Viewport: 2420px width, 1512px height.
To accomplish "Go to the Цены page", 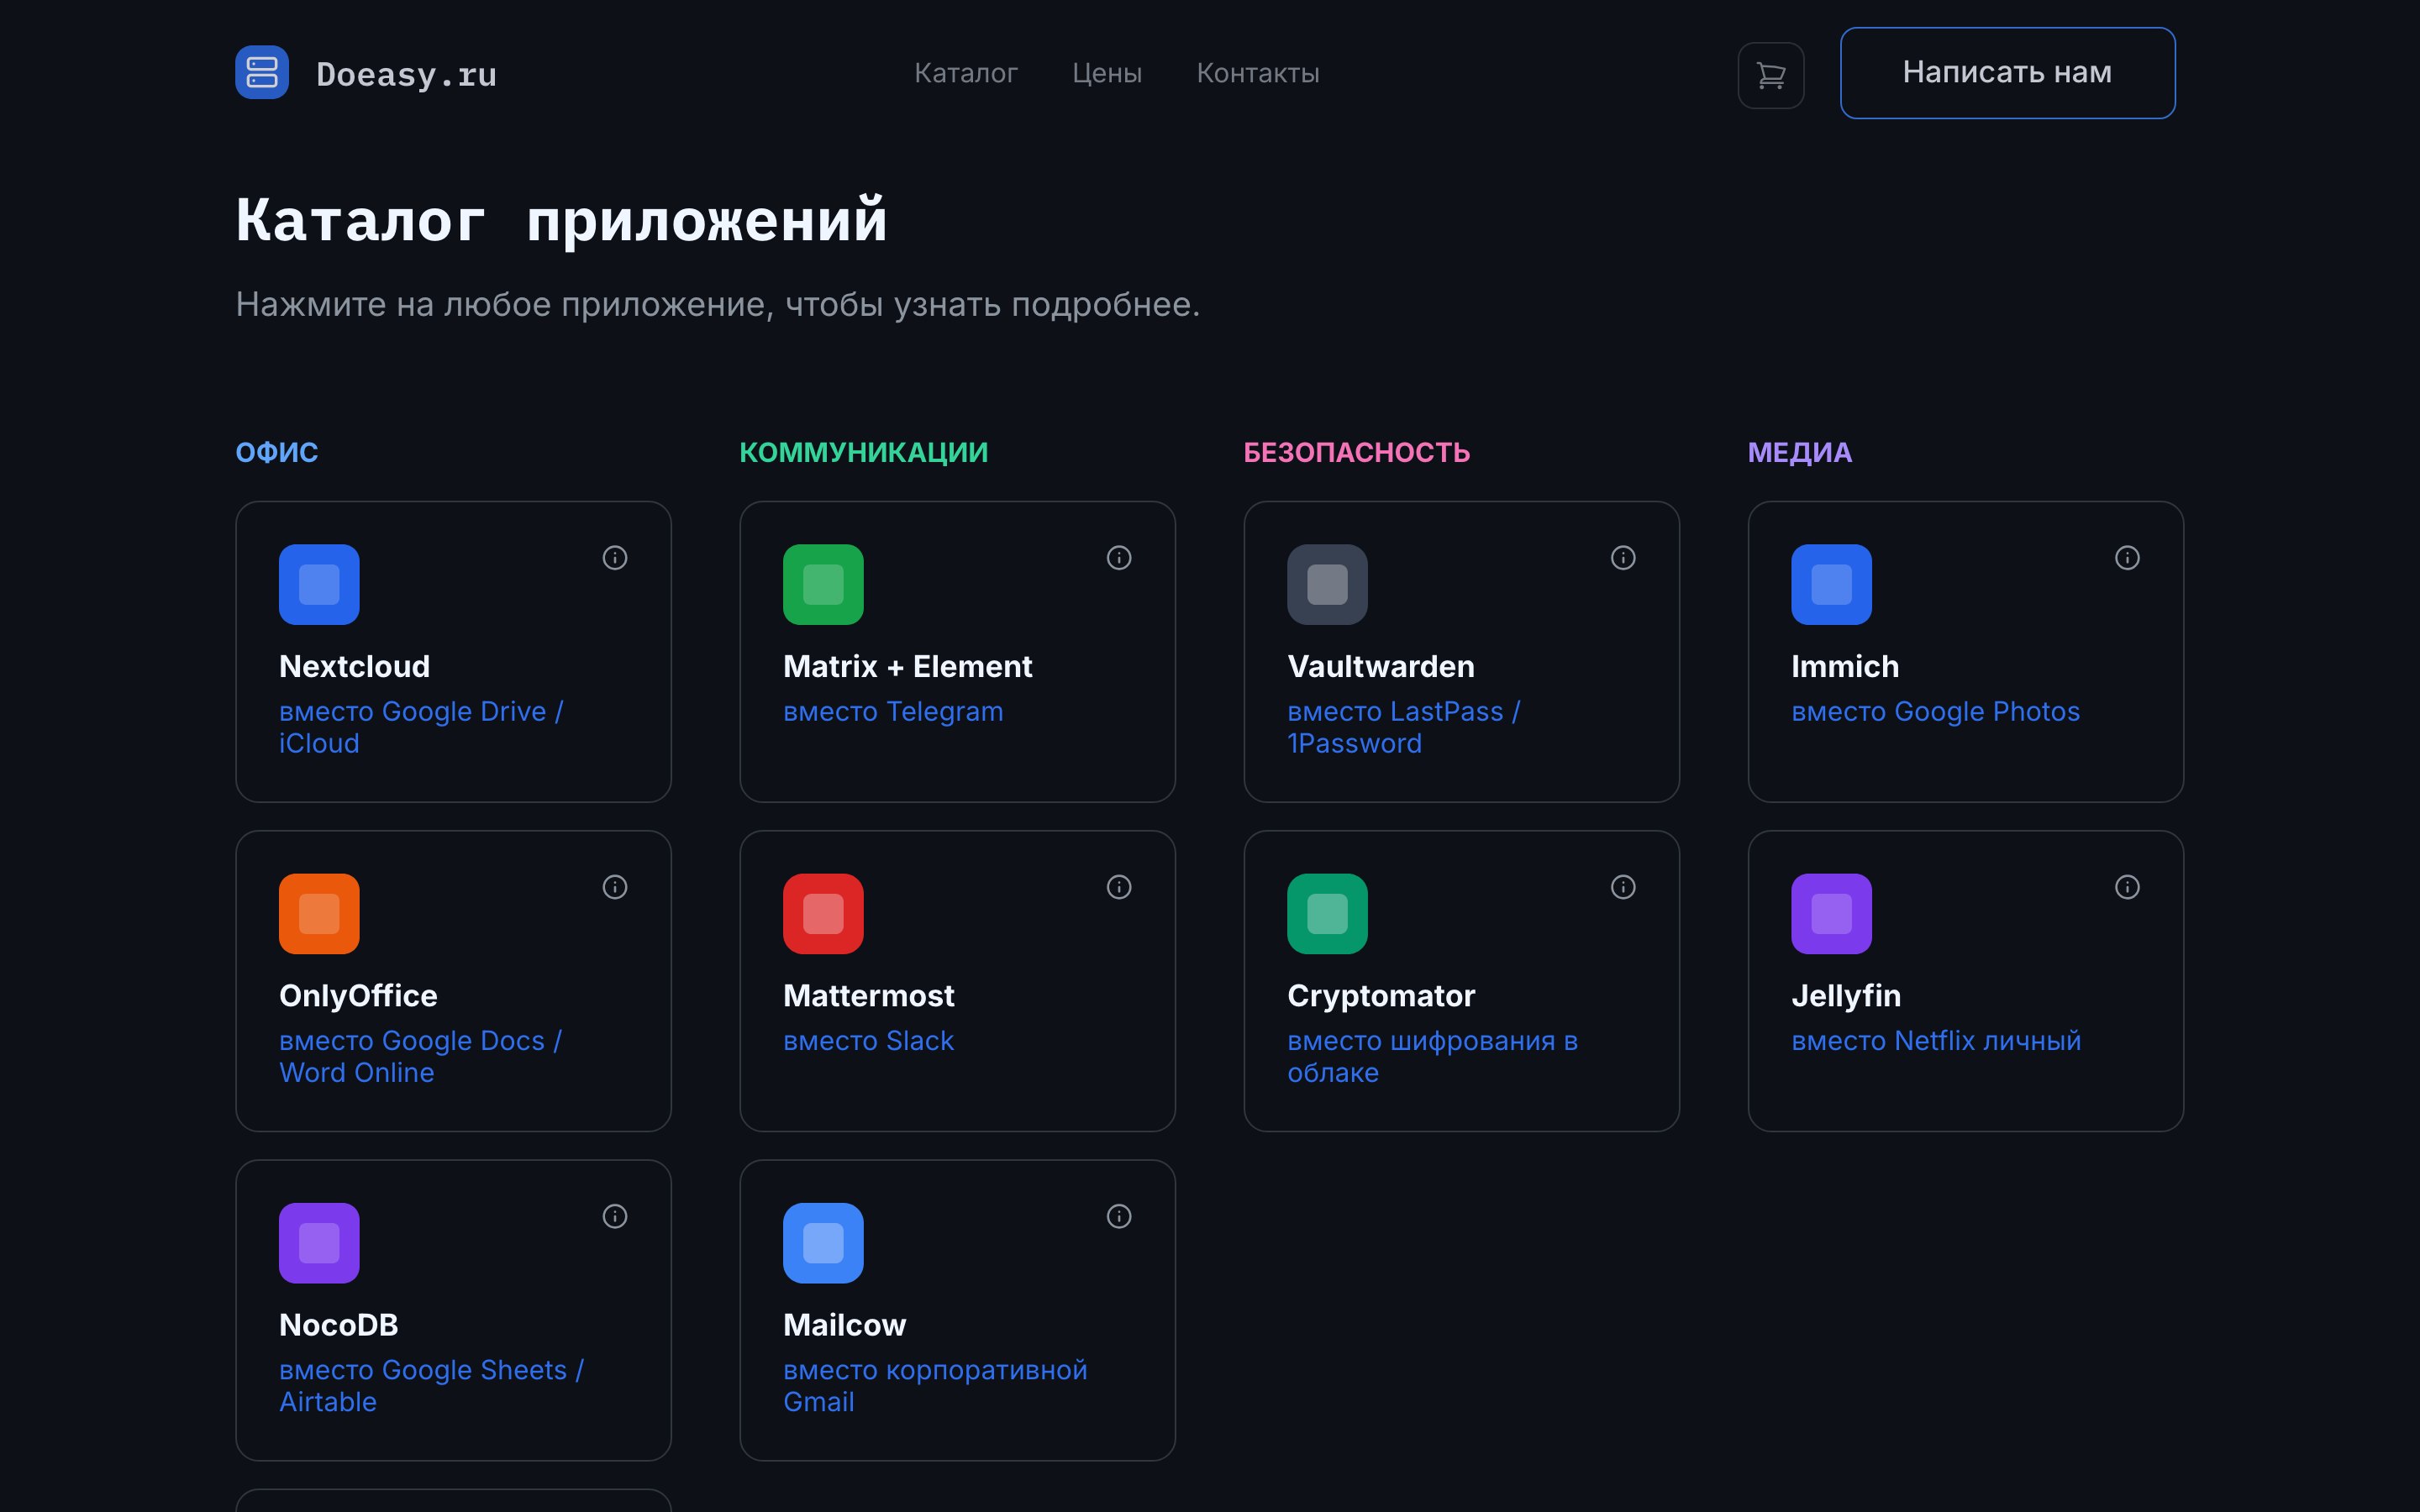I will pyautogui.click(x=1107, y=73).
